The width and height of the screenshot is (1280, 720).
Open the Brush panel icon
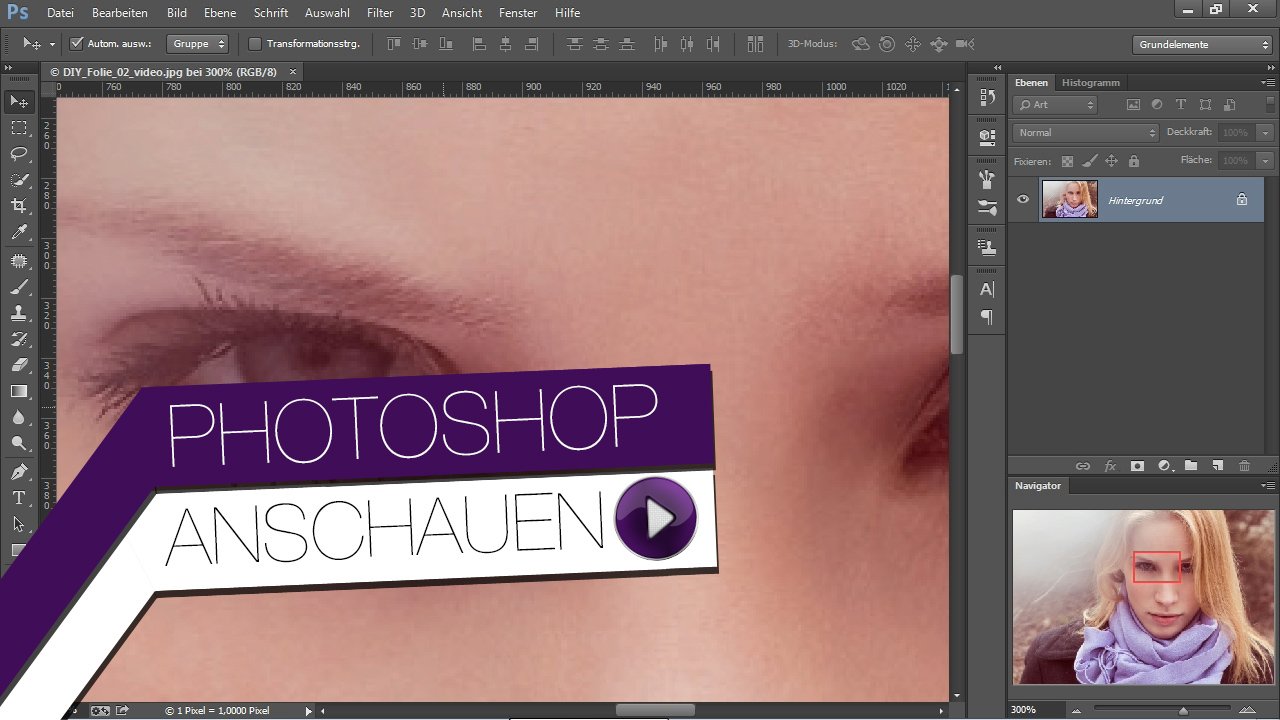point(987,208)
